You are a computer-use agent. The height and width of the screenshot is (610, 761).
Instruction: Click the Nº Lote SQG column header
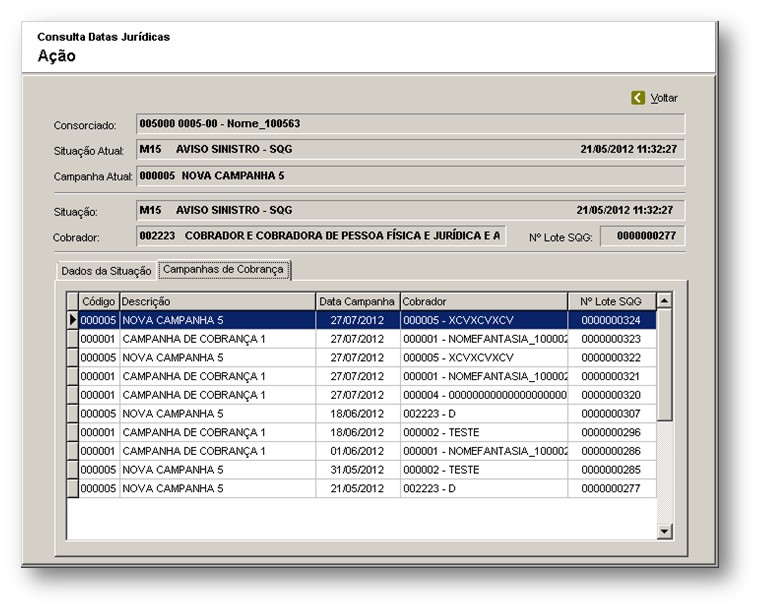[612, 301]
